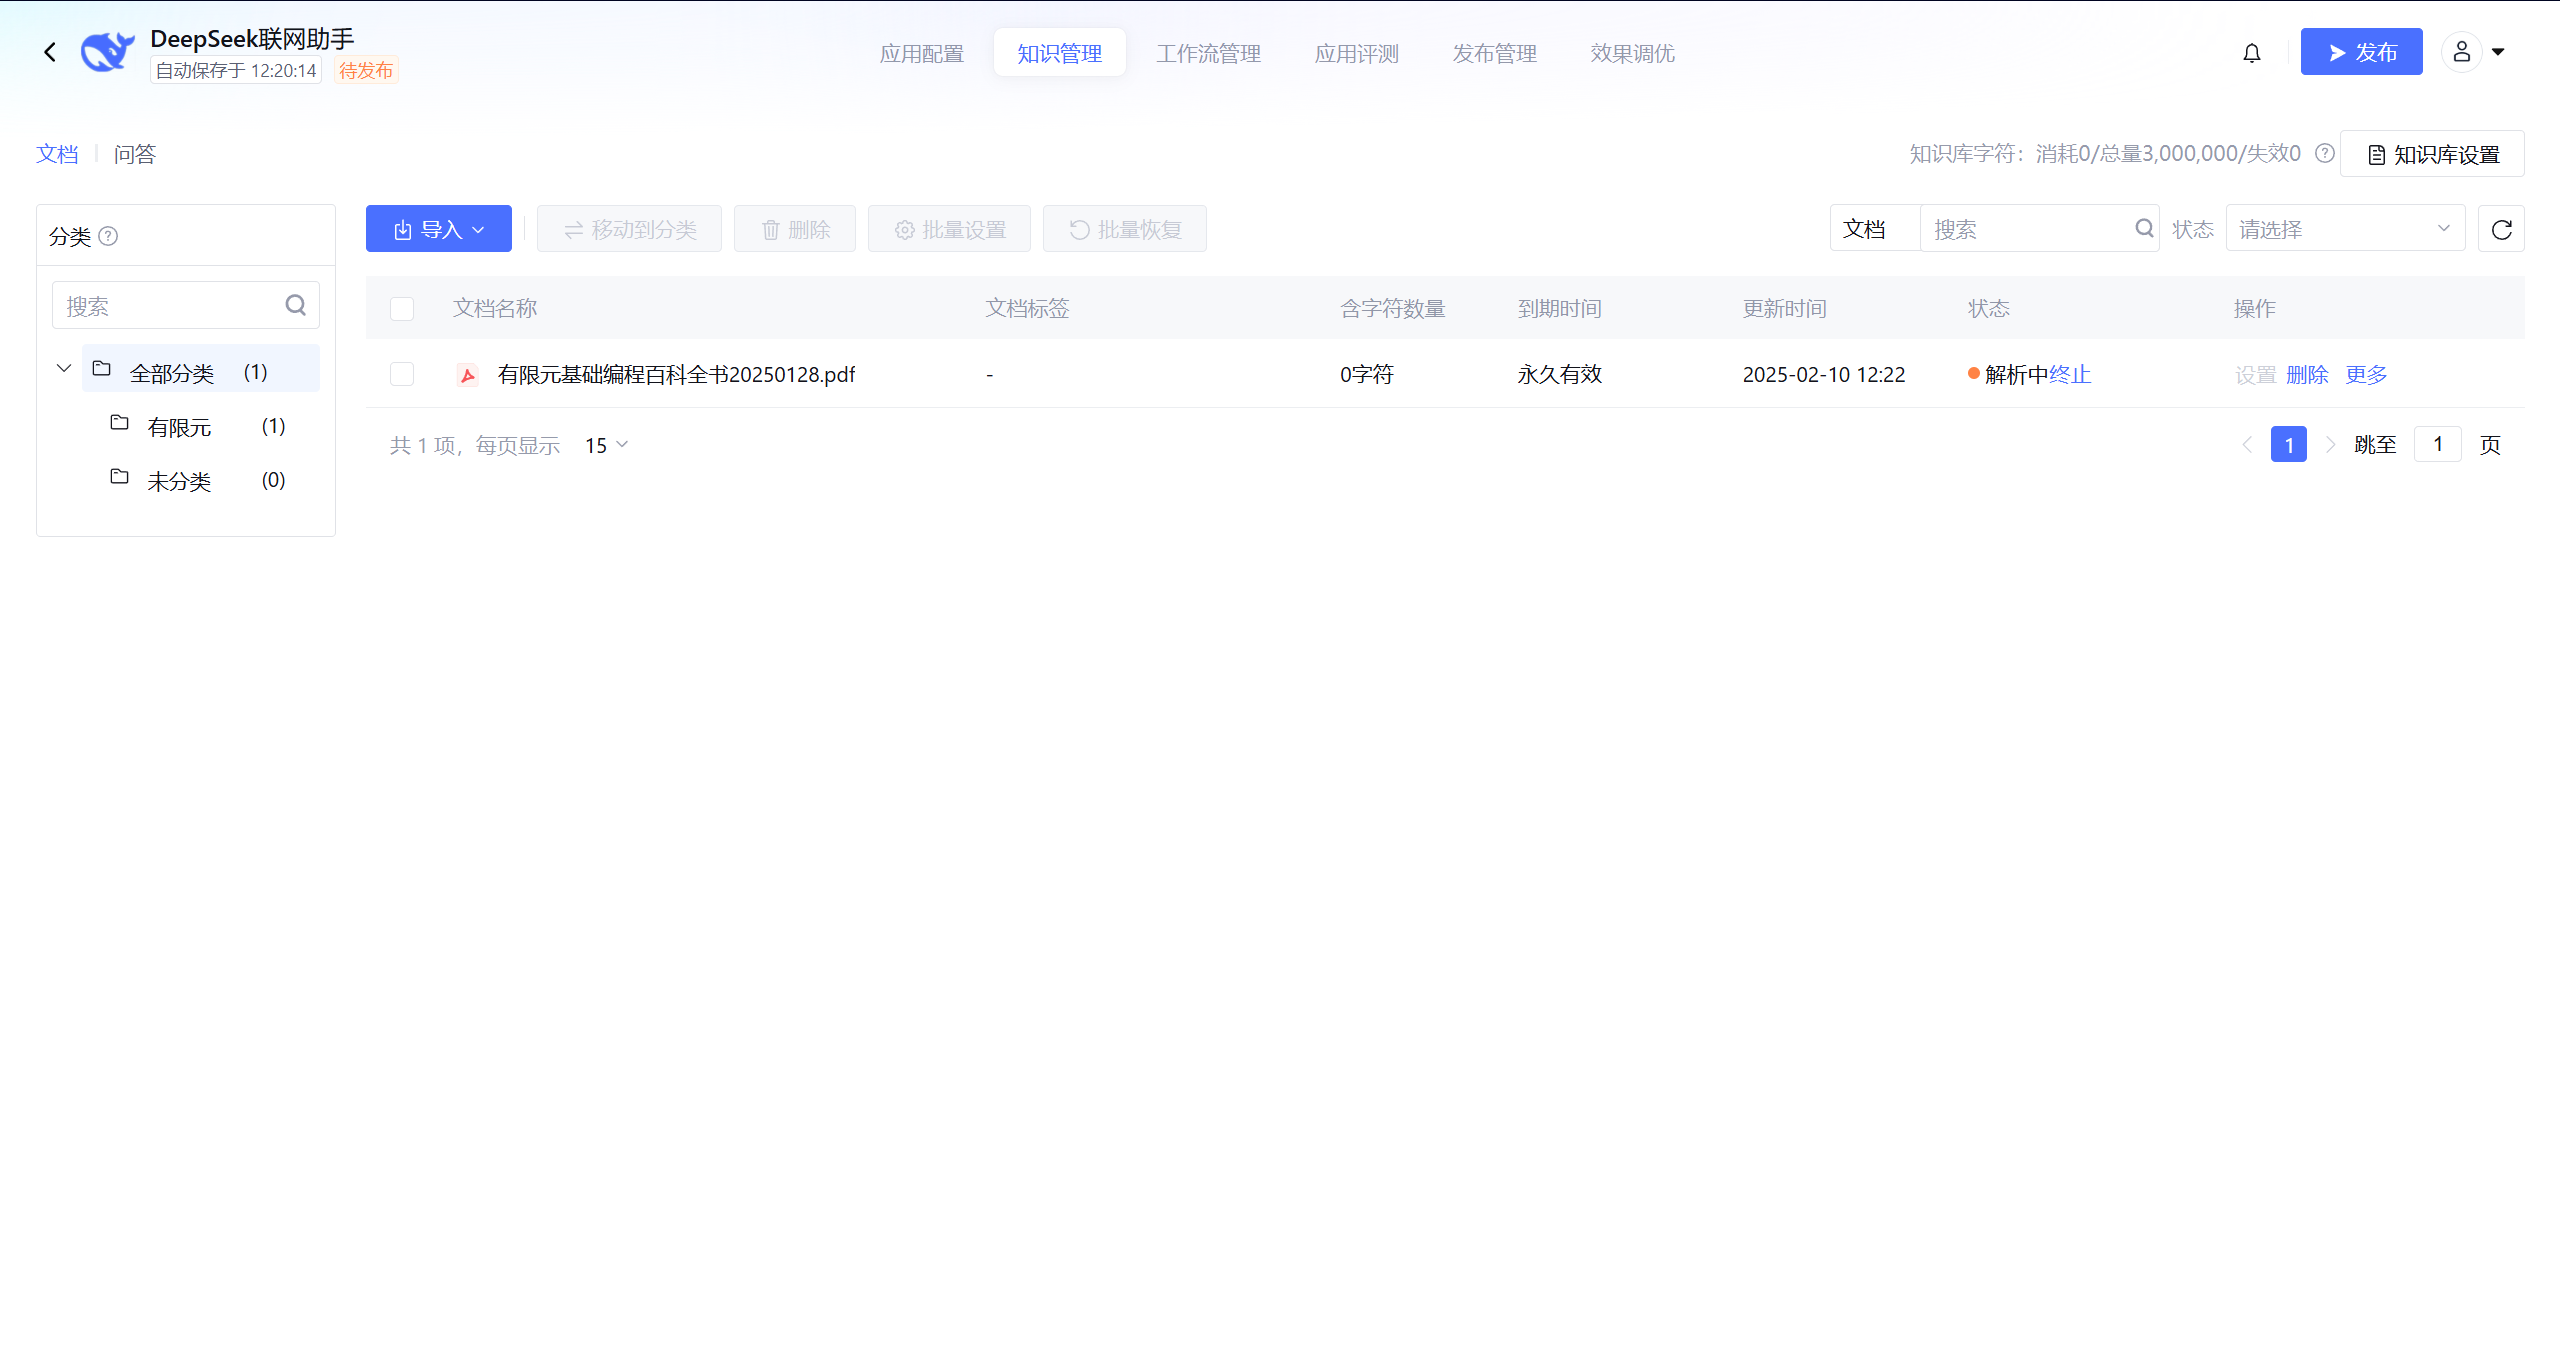This screenshot has height=1347, width=2560.
Task: Click 删除 link in the PDF row
Action: coord(2307,374)
